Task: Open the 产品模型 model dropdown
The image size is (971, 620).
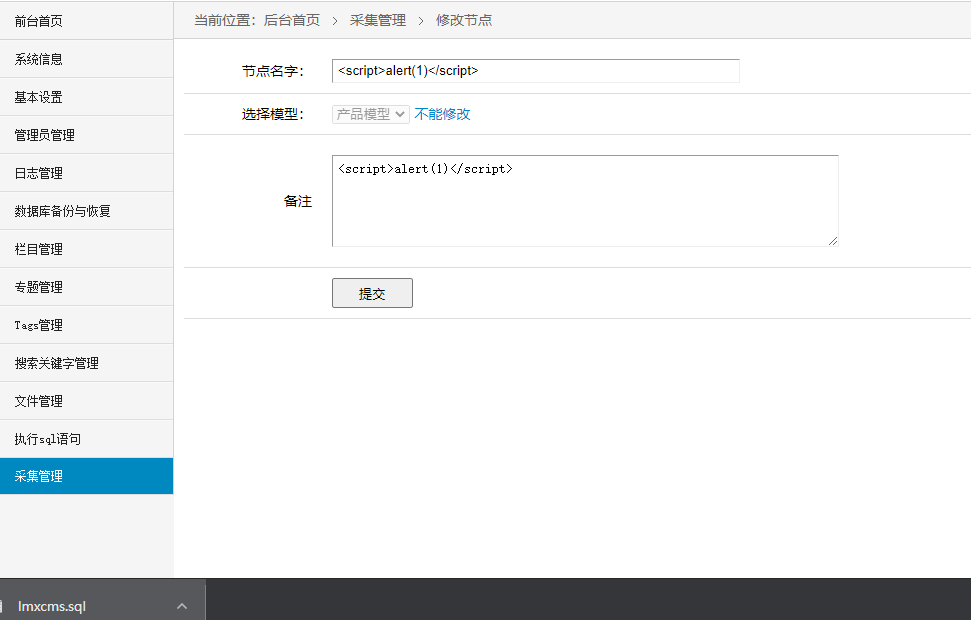Action: click(370, 114)
